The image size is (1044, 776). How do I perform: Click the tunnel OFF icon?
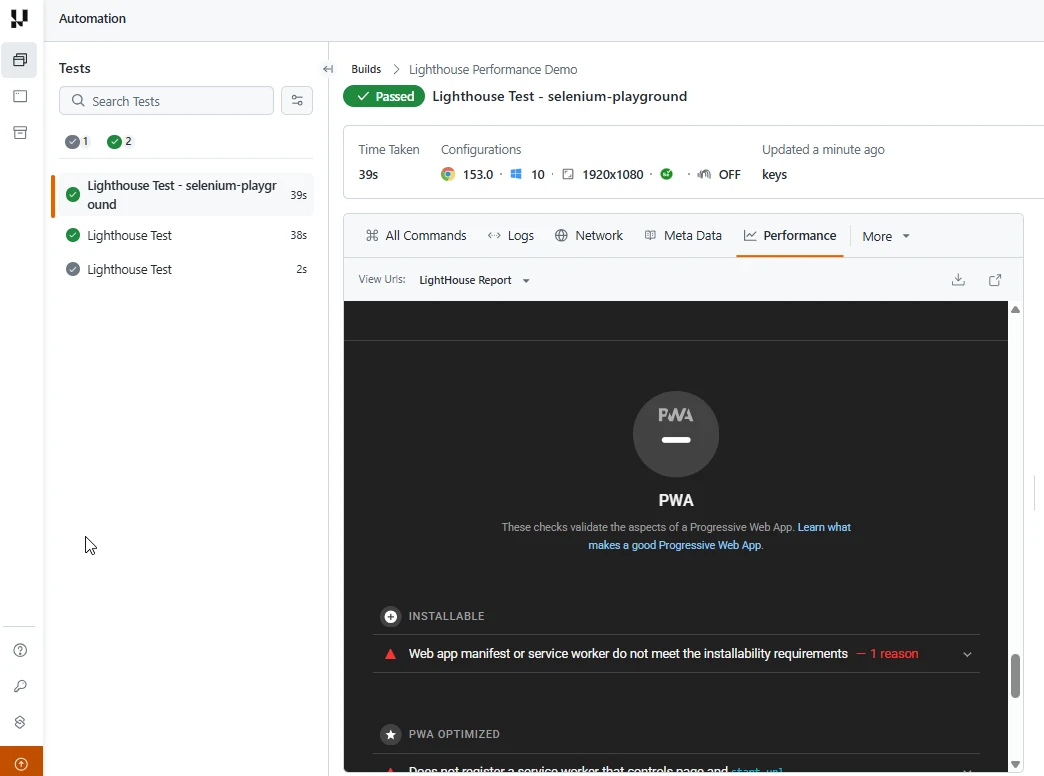point(704,174)
